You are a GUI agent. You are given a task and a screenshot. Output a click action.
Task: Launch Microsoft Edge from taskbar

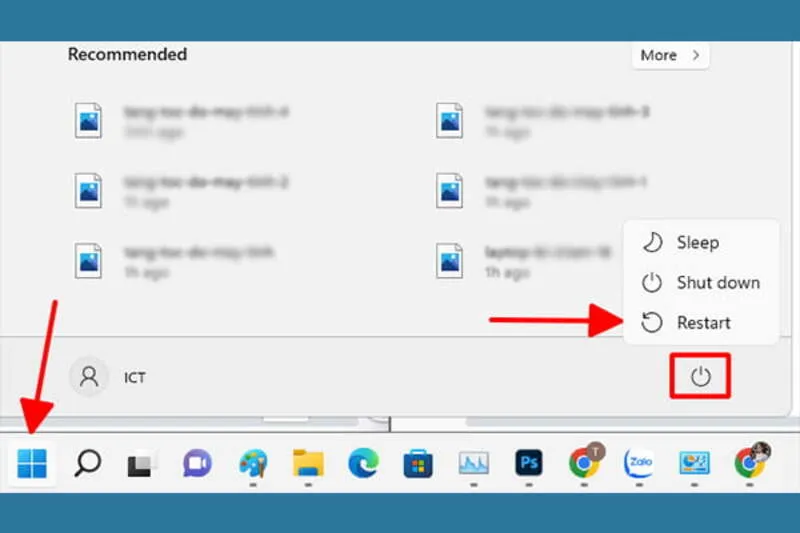point(363,463)
